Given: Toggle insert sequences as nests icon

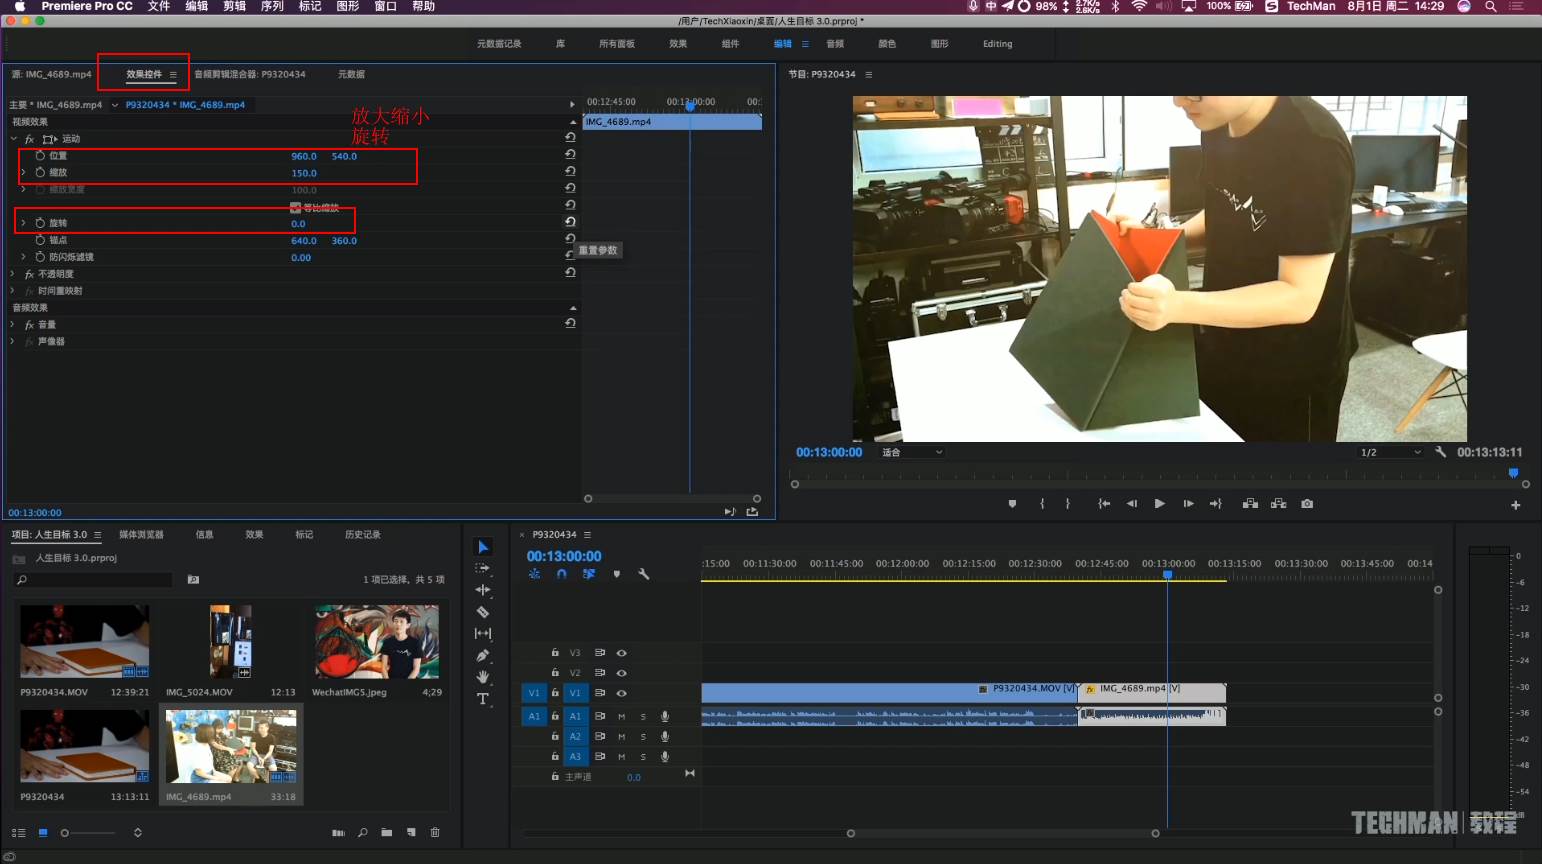Looking at the screenshot, I should tap(535, 574).
